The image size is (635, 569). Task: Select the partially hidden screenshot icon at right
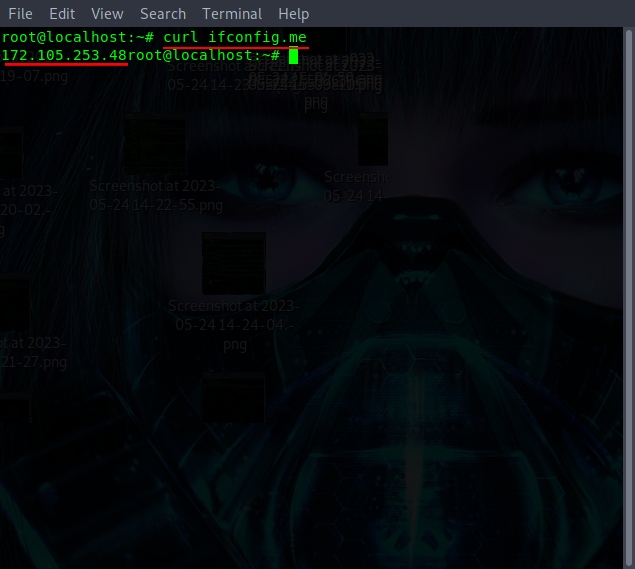372,140
